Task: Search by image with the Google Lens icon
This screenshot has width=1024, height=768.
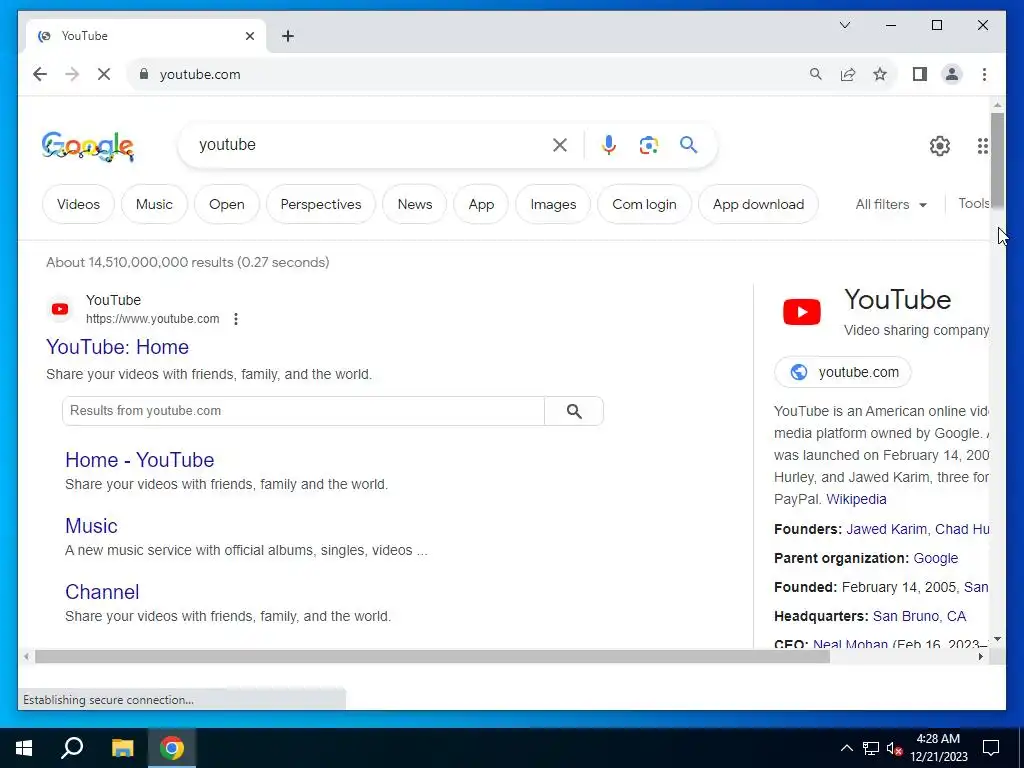Action: coord(648,145)
